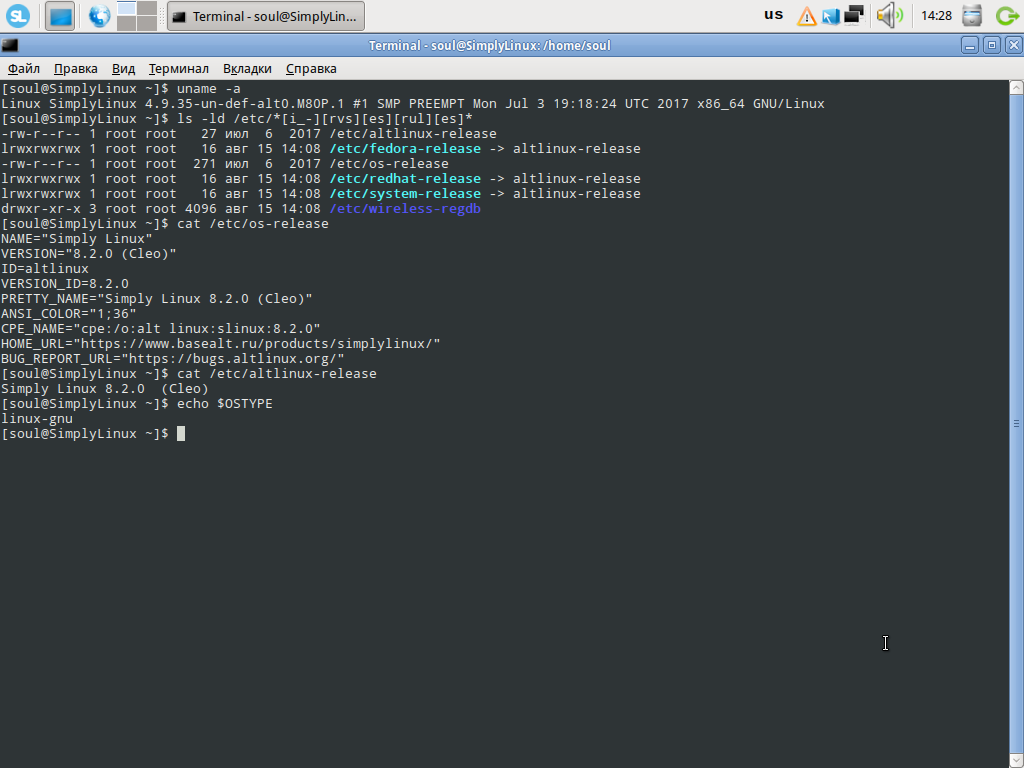Open the Вид menu
This screenshot has width=1024, height=768.
point(123,69)
